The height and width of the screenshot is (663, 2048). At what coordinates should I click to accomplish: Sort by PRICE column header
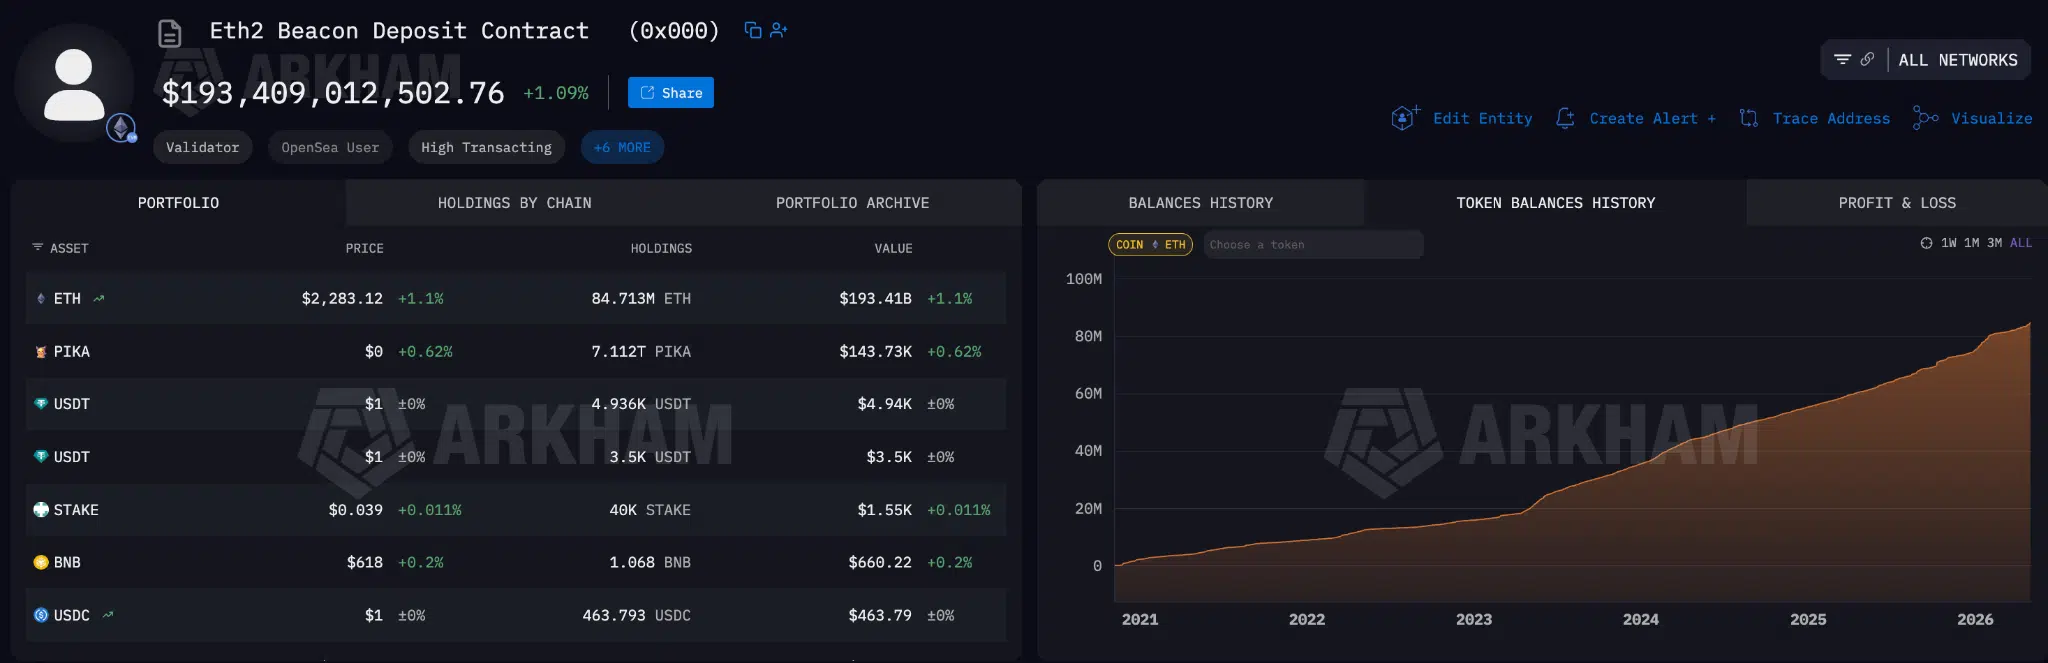(x=364, y=248)
